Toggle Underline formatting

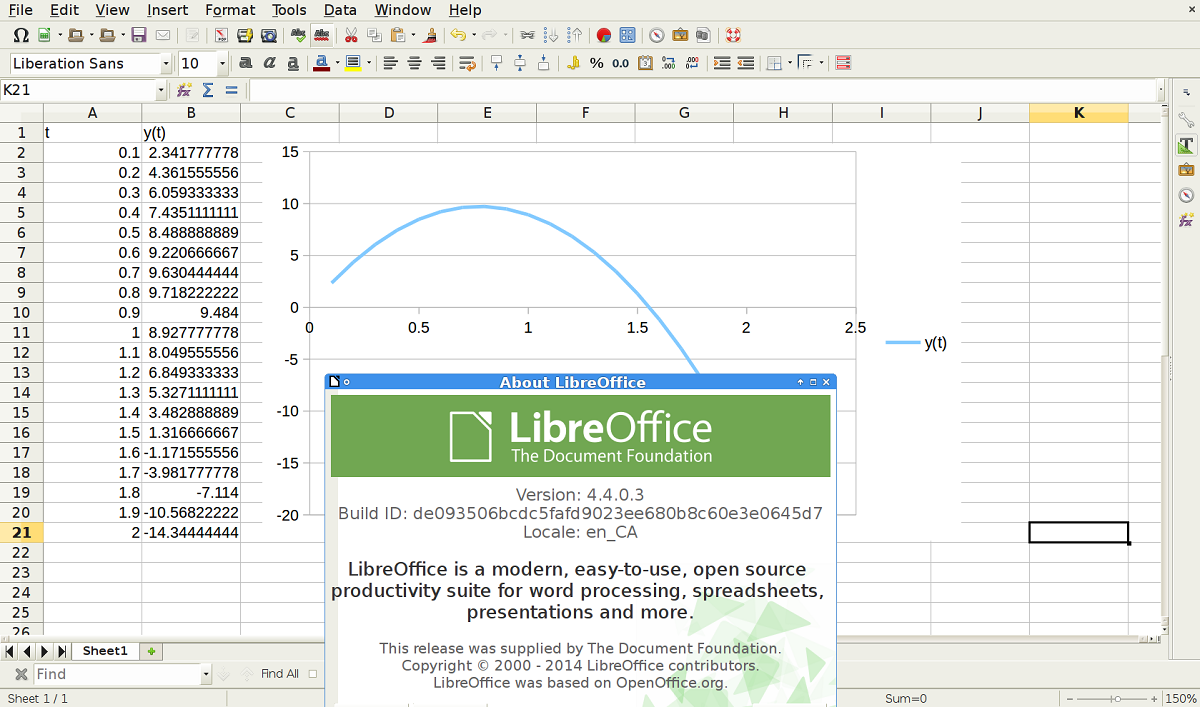[x=293, y=63]
